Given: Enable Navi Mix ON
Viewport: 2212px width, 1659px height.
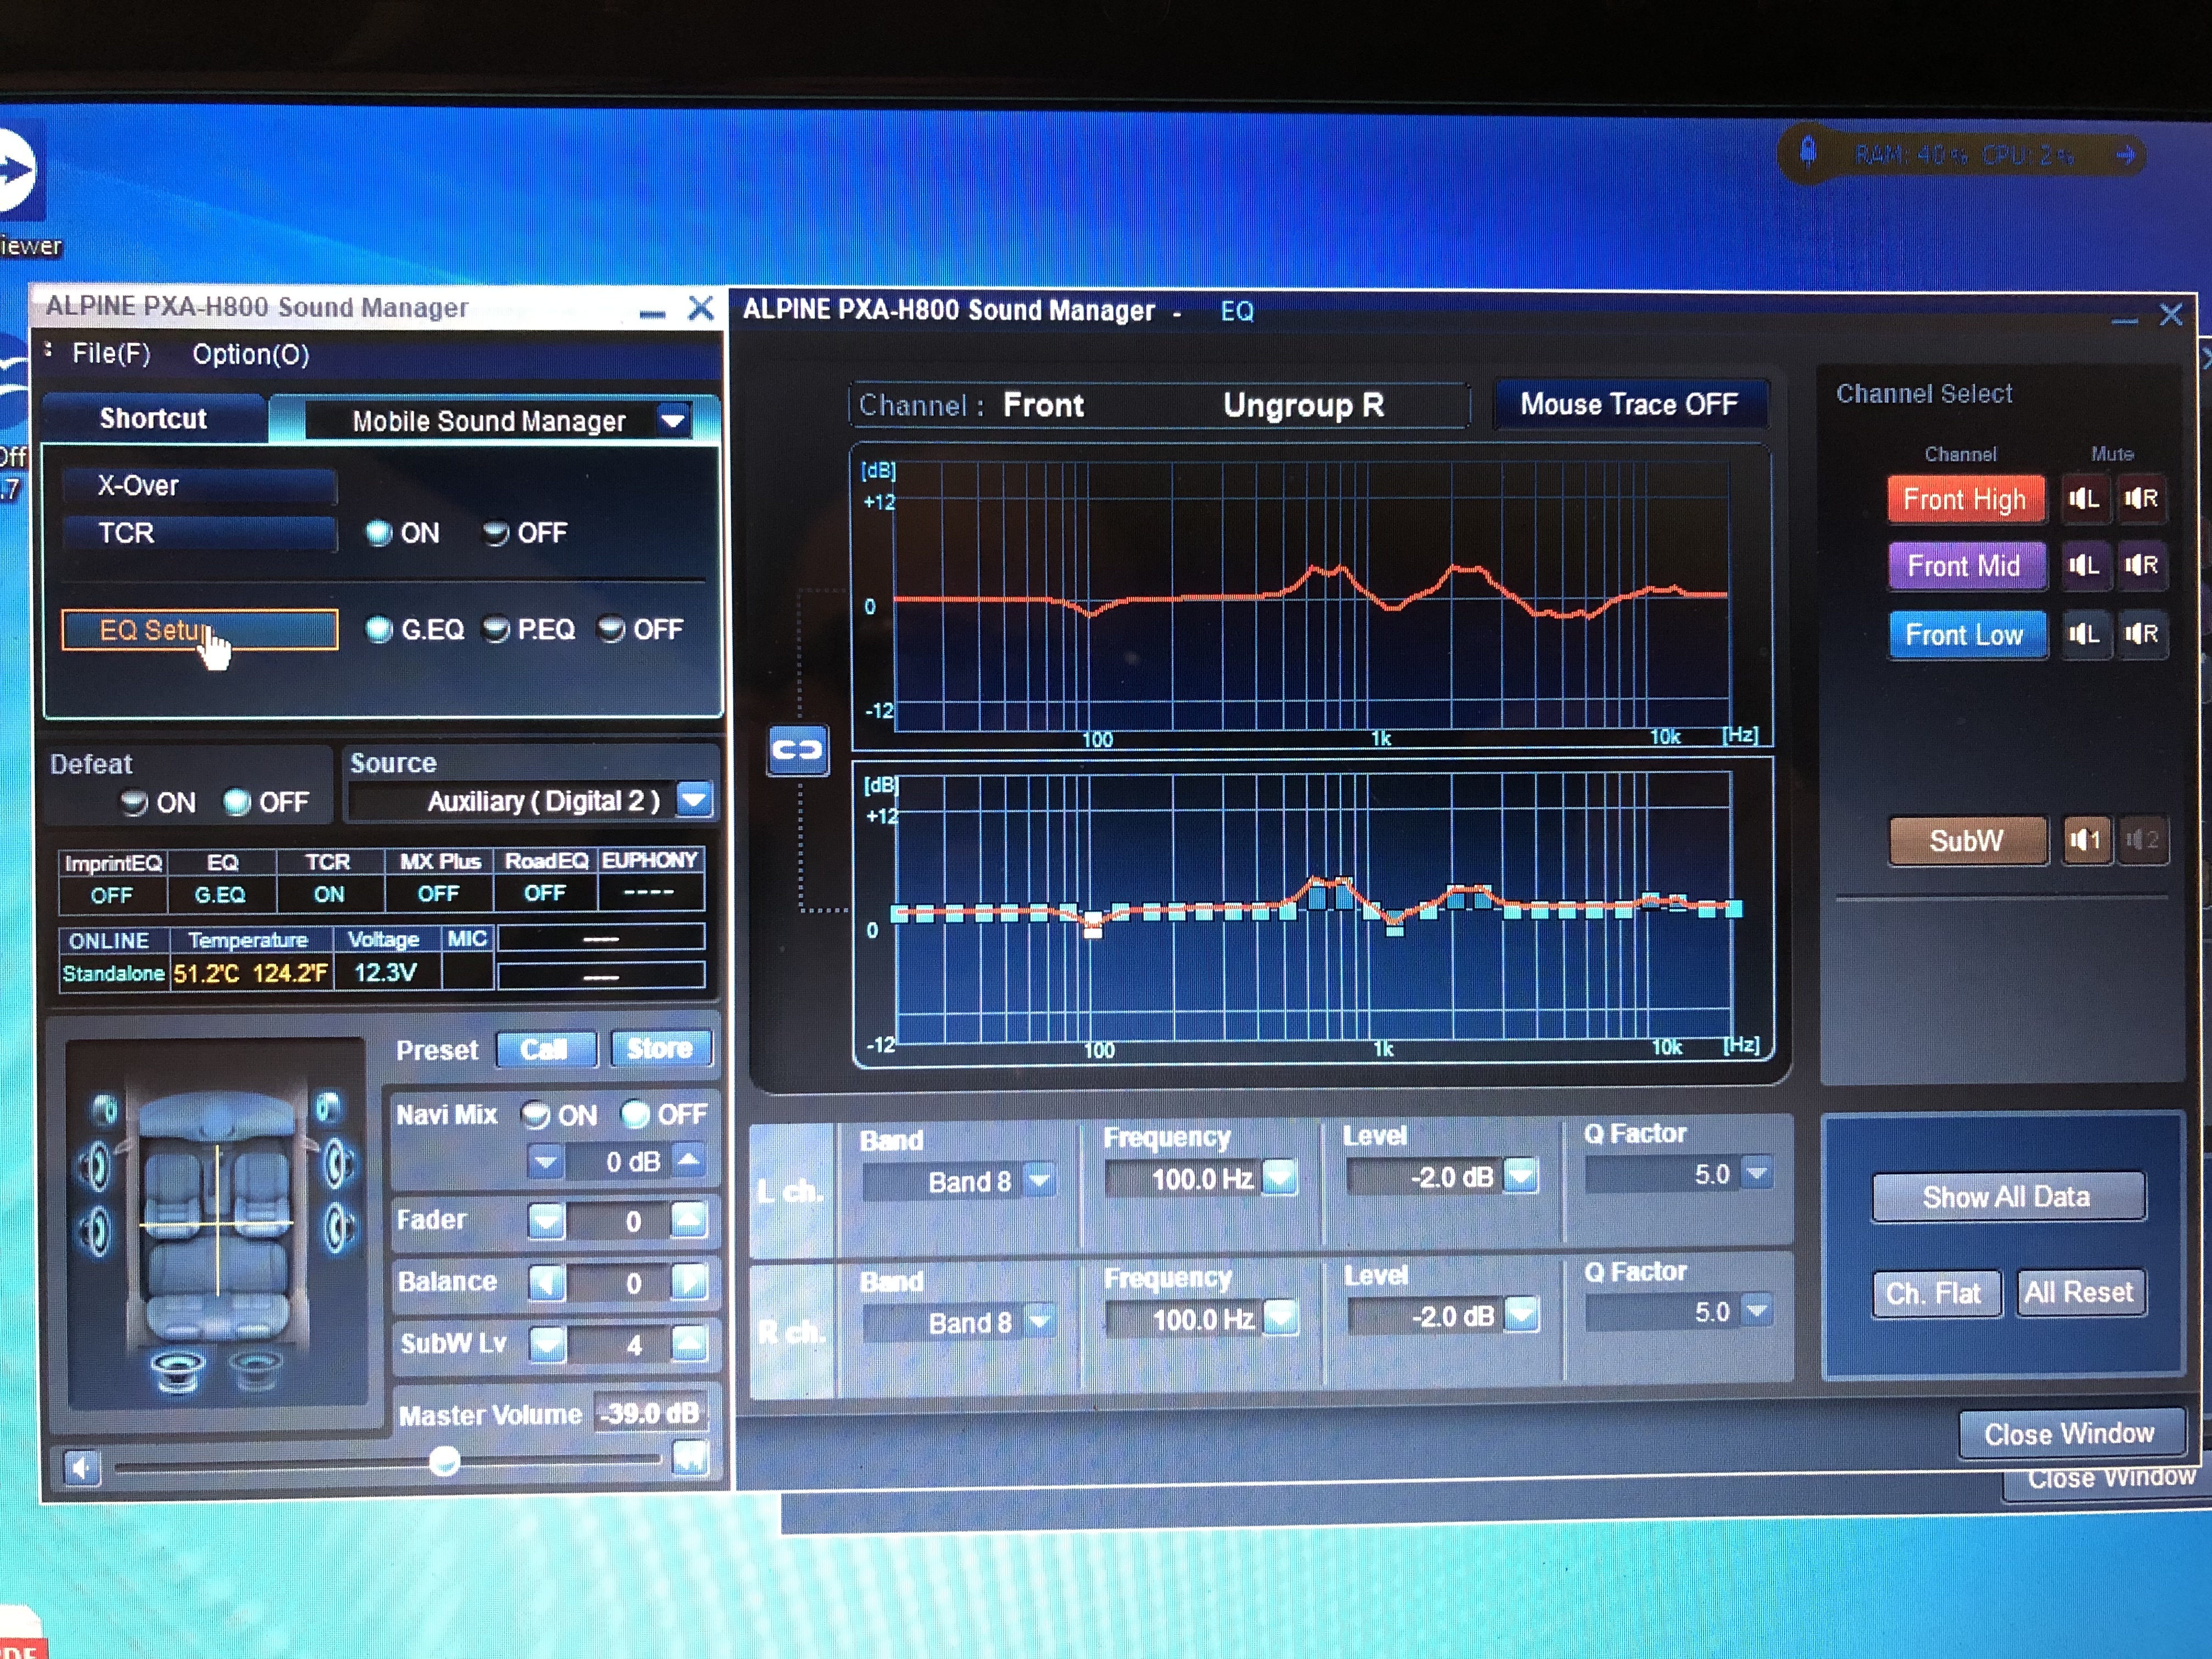Looking at the screenshot, I should 537,1115.
